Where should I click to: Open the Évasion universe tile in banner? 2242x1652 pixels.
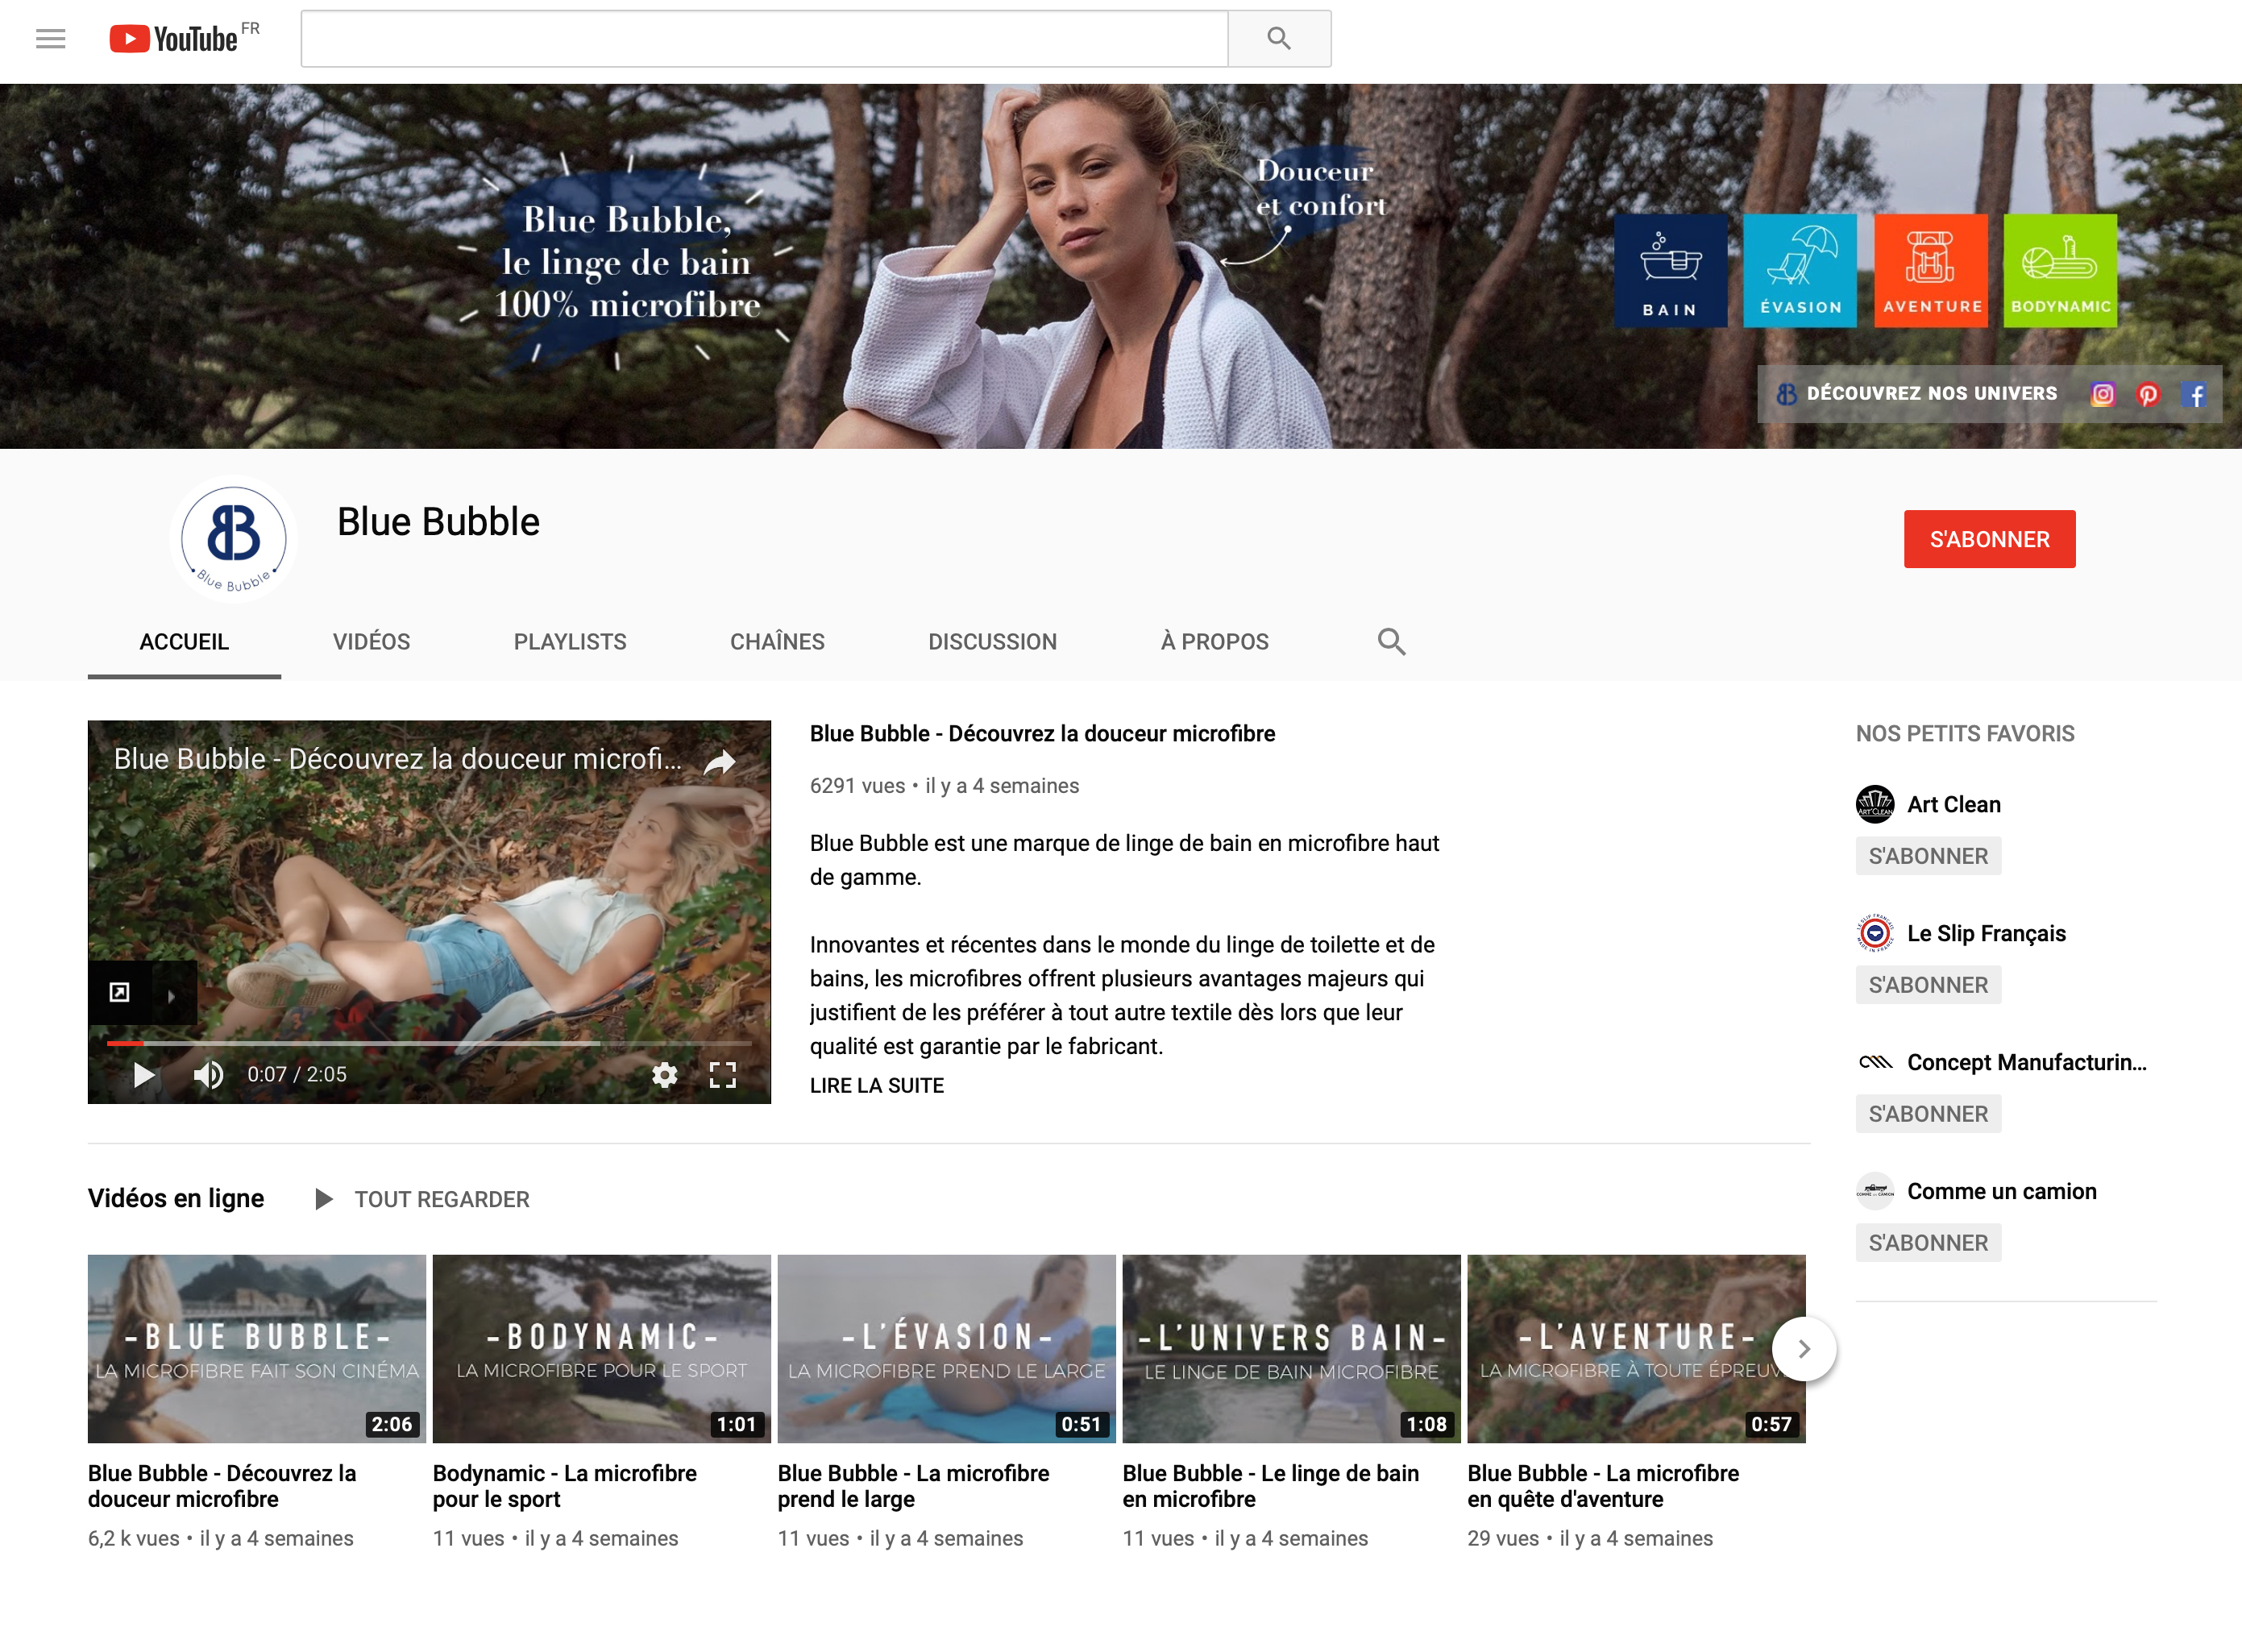(1800, 270)
